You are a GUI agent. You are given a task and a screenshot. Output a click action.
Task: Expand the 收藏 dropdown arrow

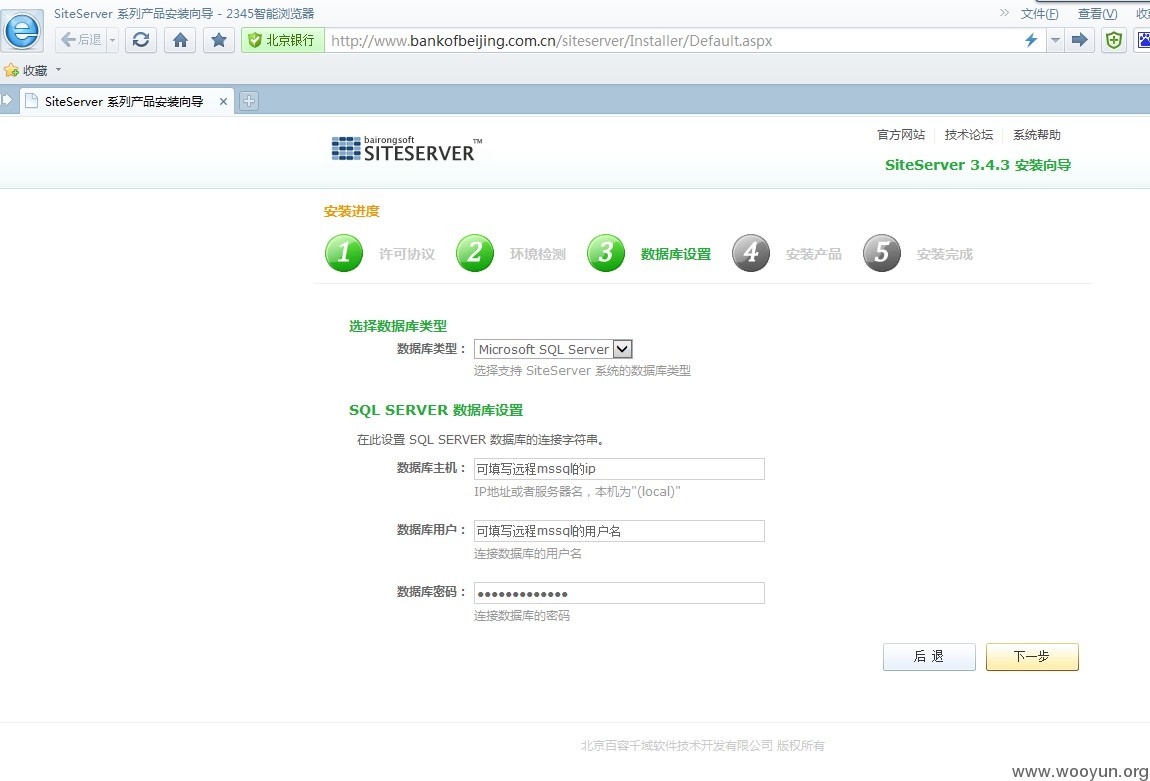coord(59,70)
